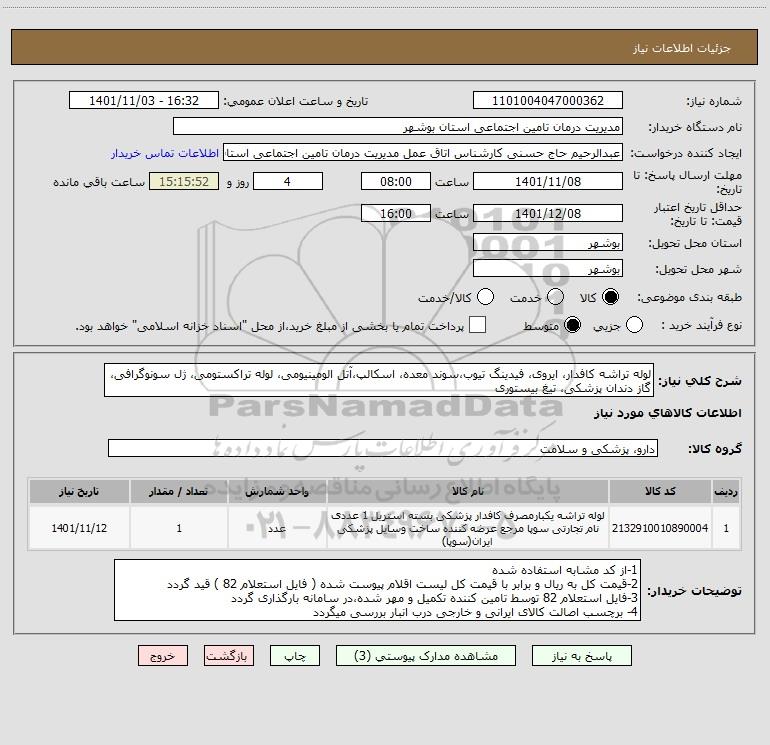The height and width of the screenshot is (745, 770).
Task: Click the request creator name field
Action: 423,153
